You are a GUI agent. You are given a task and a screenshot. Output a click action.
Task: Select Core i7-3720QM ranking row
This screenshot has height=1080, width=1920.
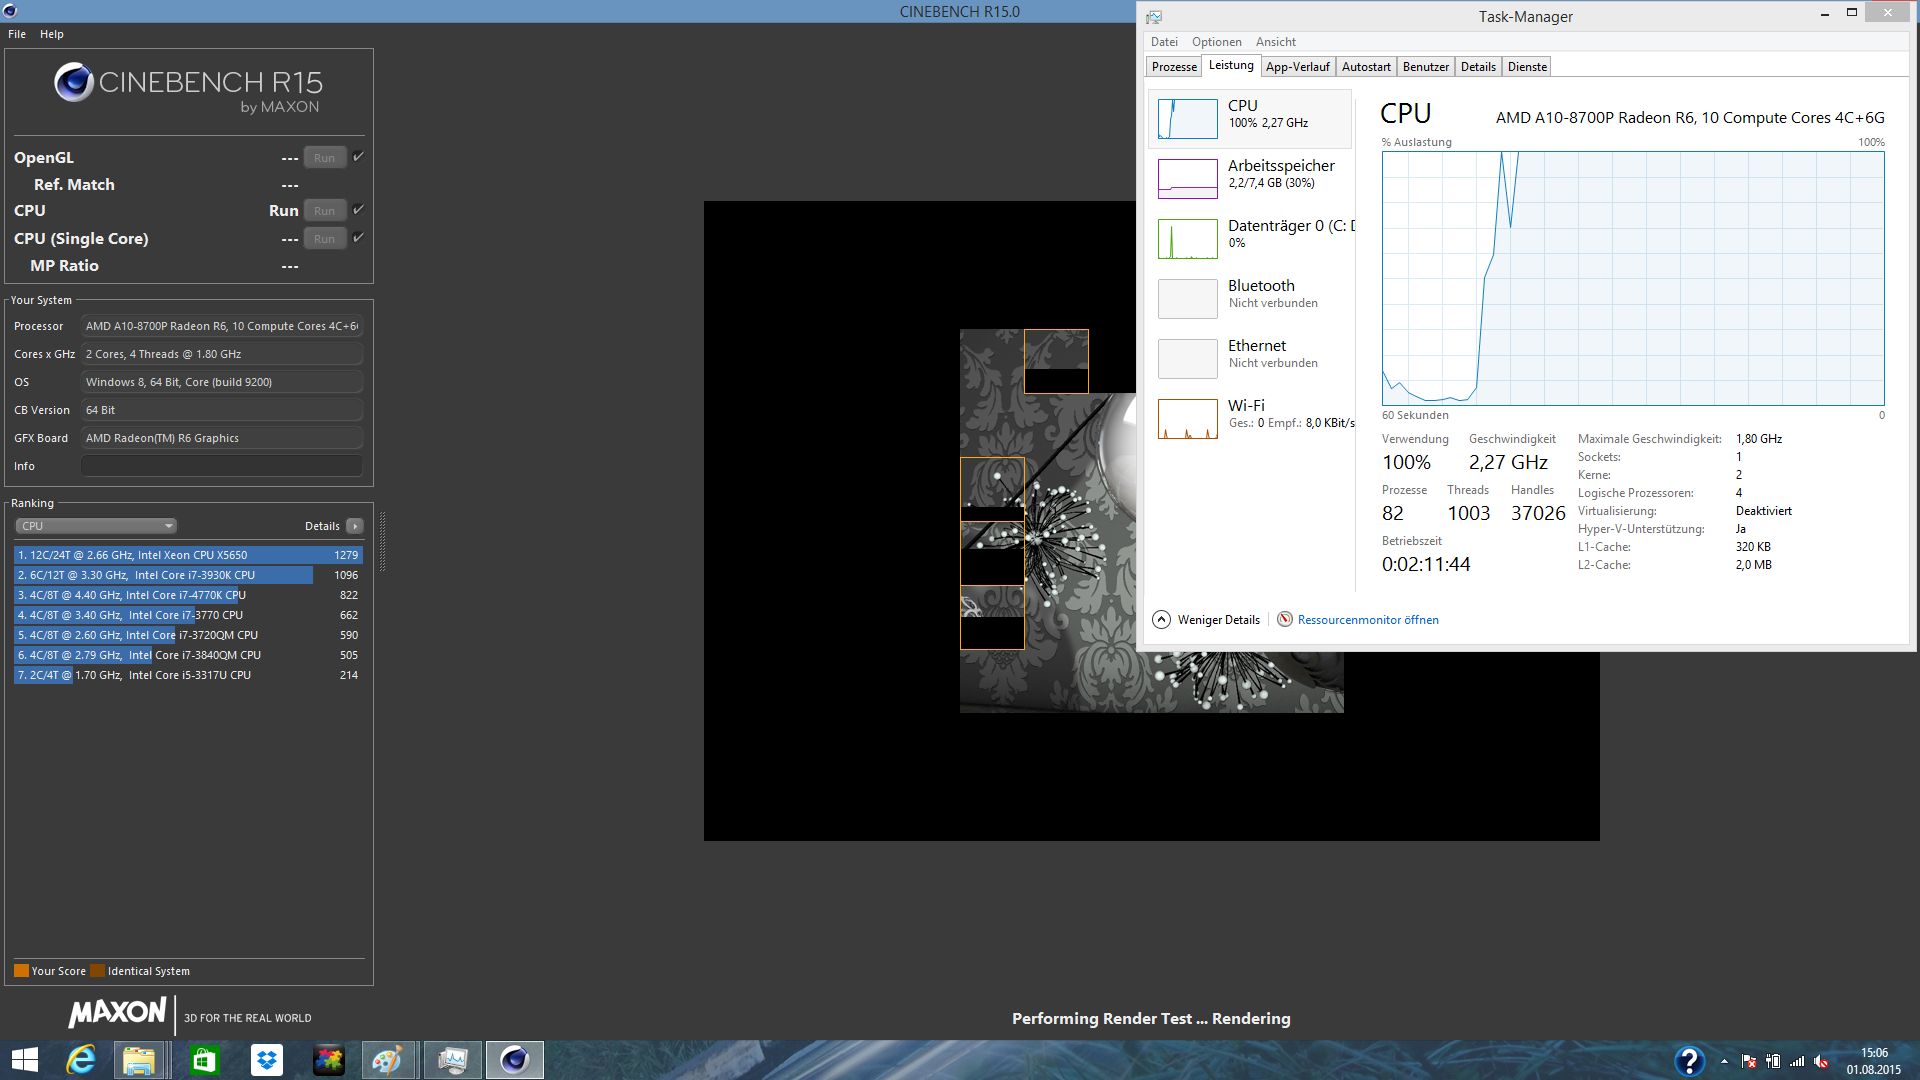188,635
